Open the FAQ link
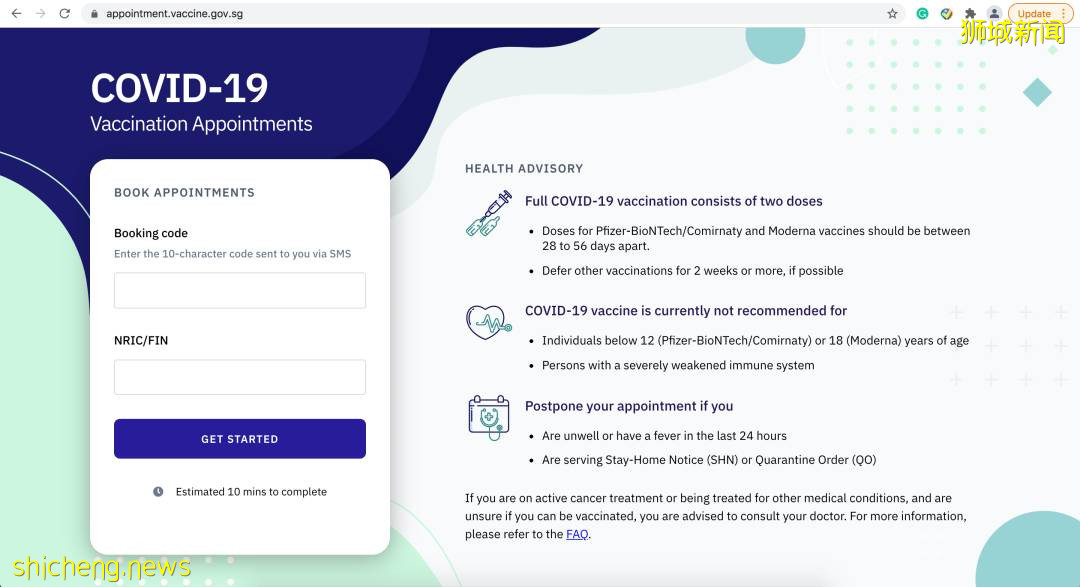Viewport: 1080px width, 587px height. [x=577, y=534]
